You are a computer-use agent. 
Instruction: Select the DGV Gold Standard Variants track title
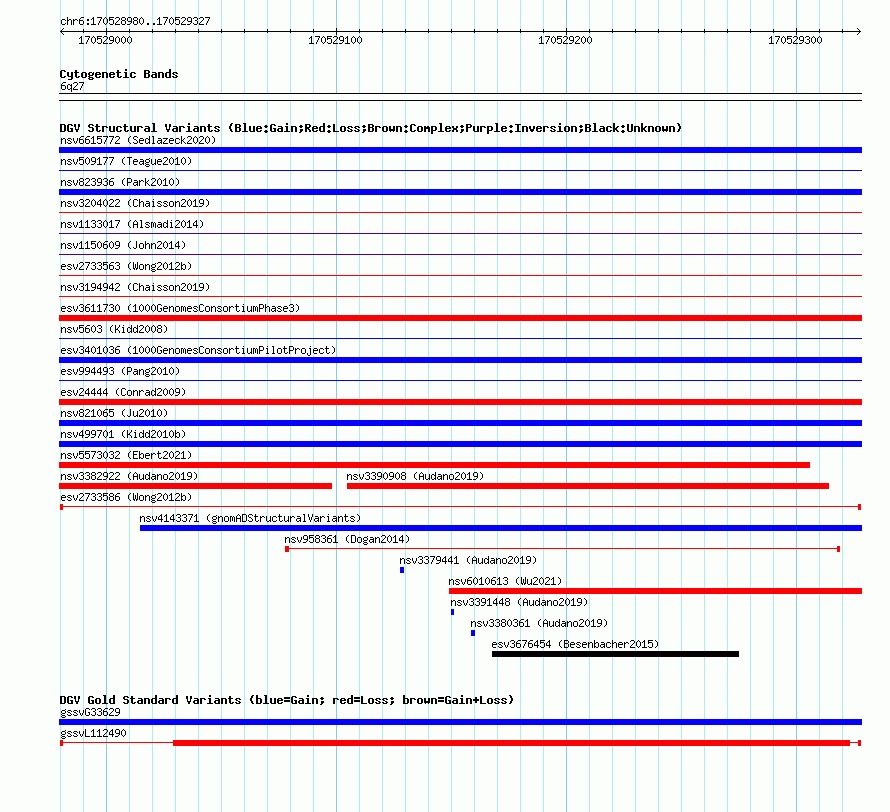(287, 700)
